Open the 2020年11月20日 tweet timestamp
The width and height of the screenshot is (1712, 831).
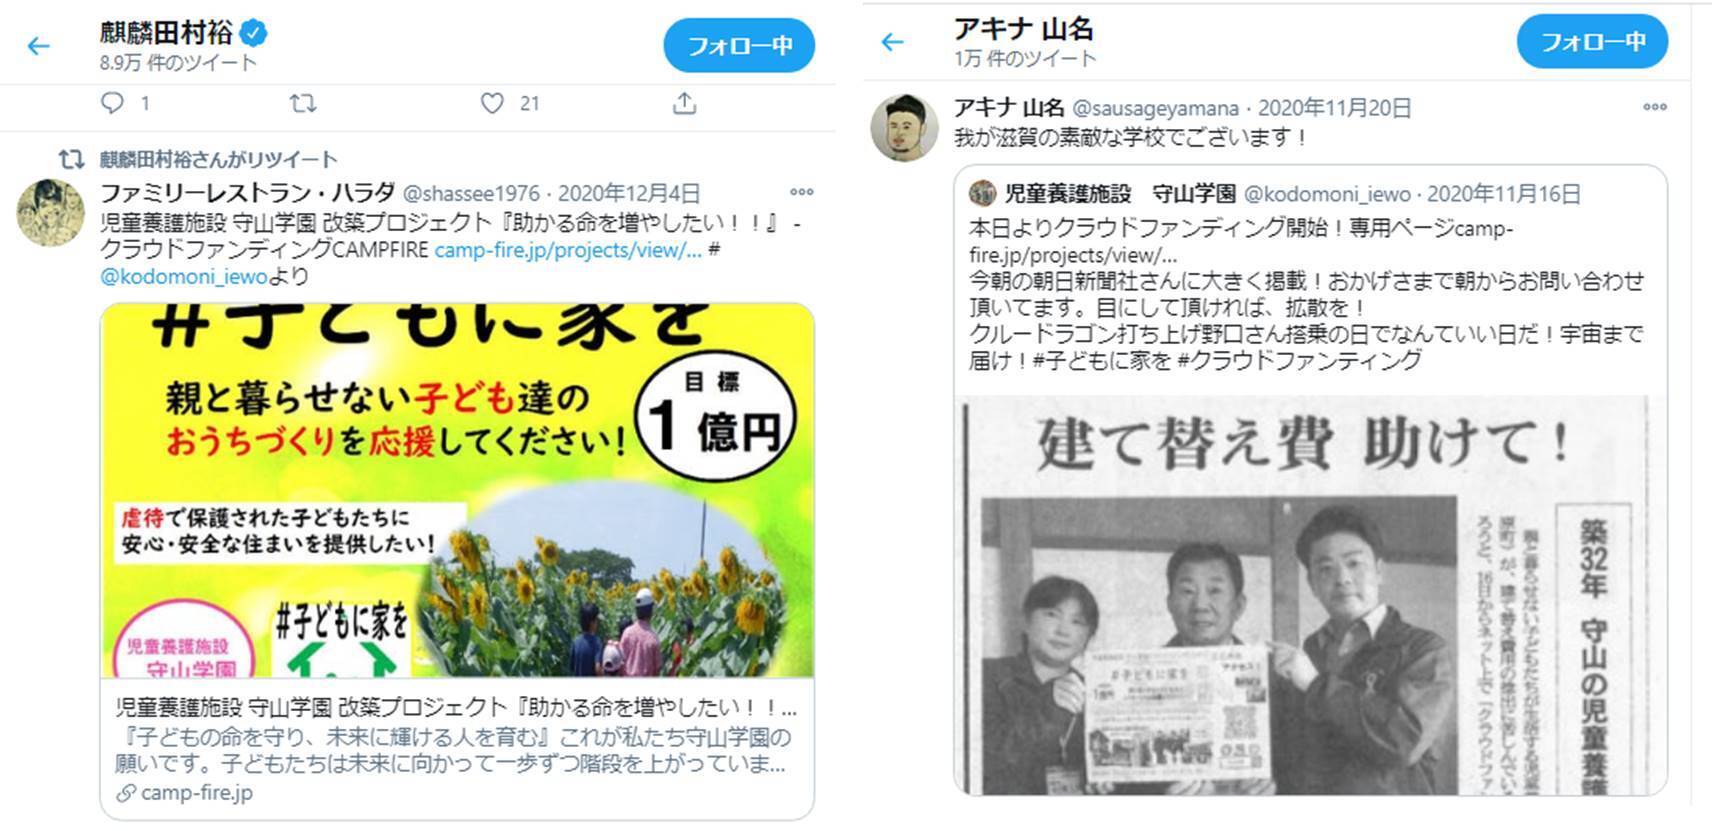pyautogui.click(x=1334, y=108)
